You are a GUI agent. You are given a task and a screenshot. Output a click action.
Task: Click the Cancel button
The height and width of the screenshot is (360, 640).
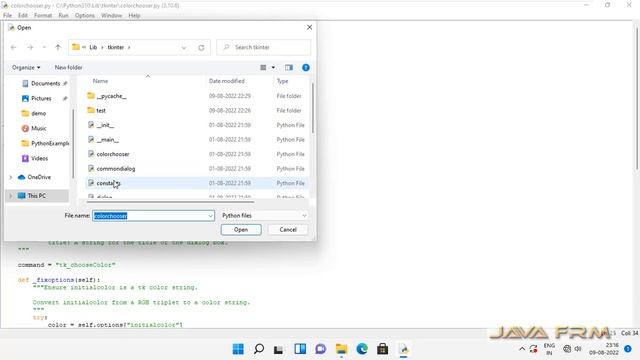[x=288, y=230]
